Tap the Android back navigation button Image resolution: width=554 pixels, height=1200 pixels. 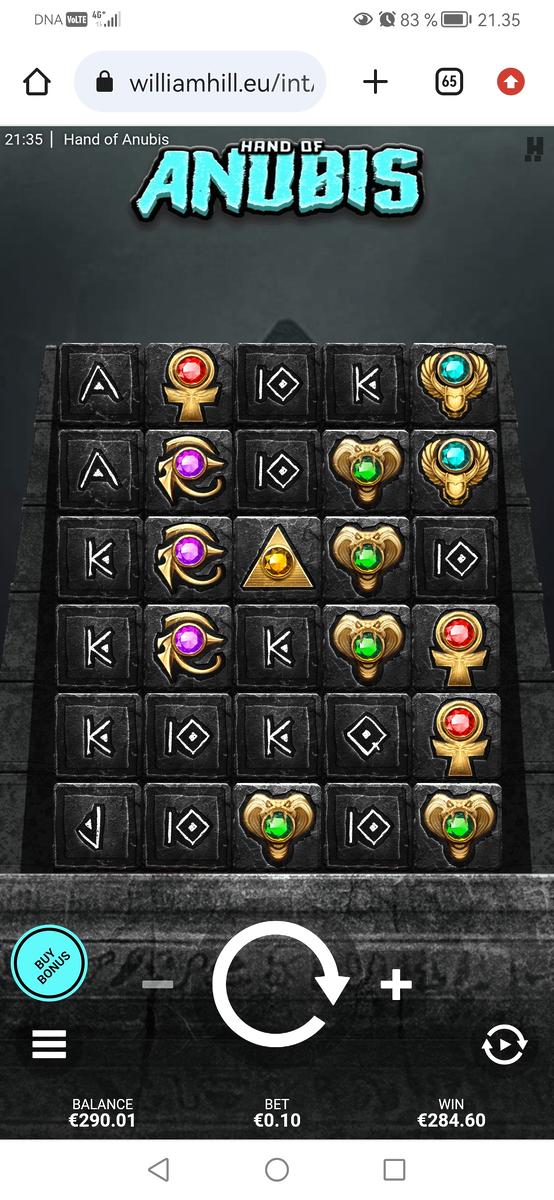click(158, 1168)
